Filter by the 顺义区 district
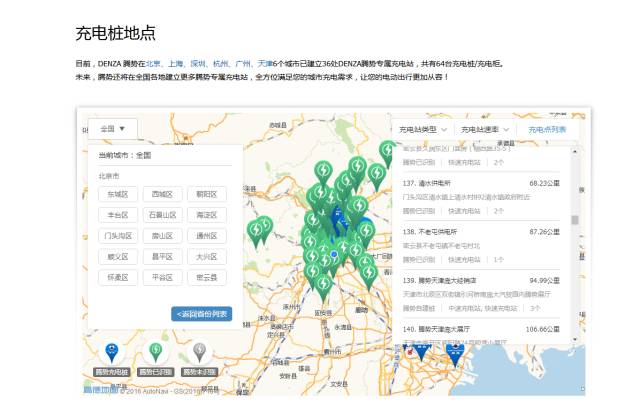The image size is (640, 415). pyautogui.click(x=118, y=257)
